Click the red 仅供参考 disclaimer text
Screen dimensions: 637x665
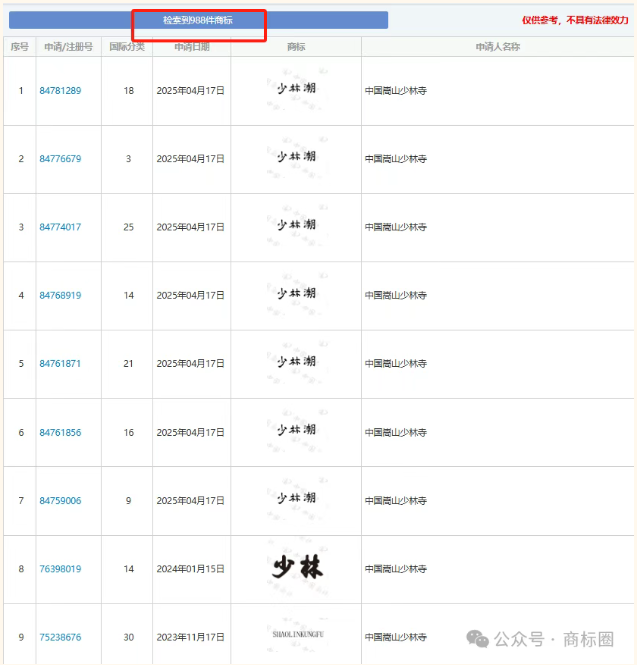[x=575, y=20]
